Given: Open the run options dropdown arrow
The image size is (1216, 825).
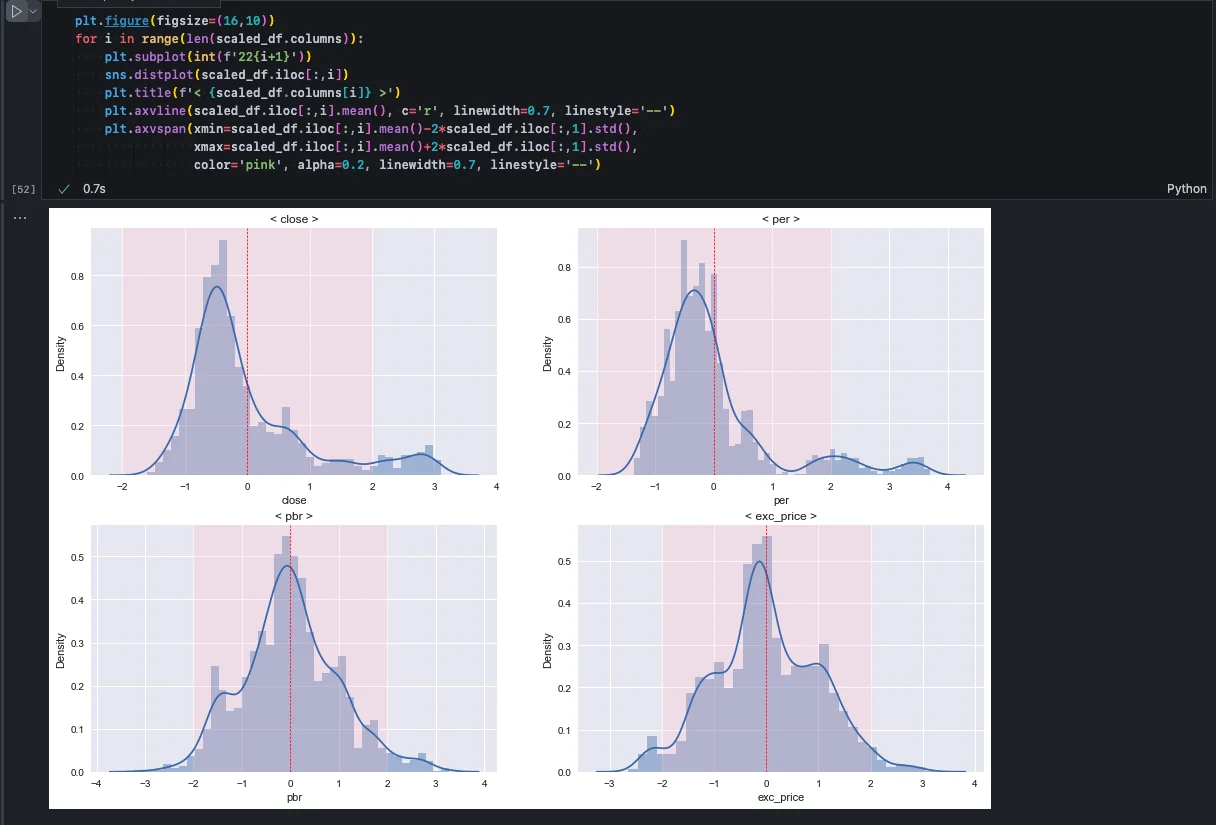Looking at the screenshot, I should (33, 11).
